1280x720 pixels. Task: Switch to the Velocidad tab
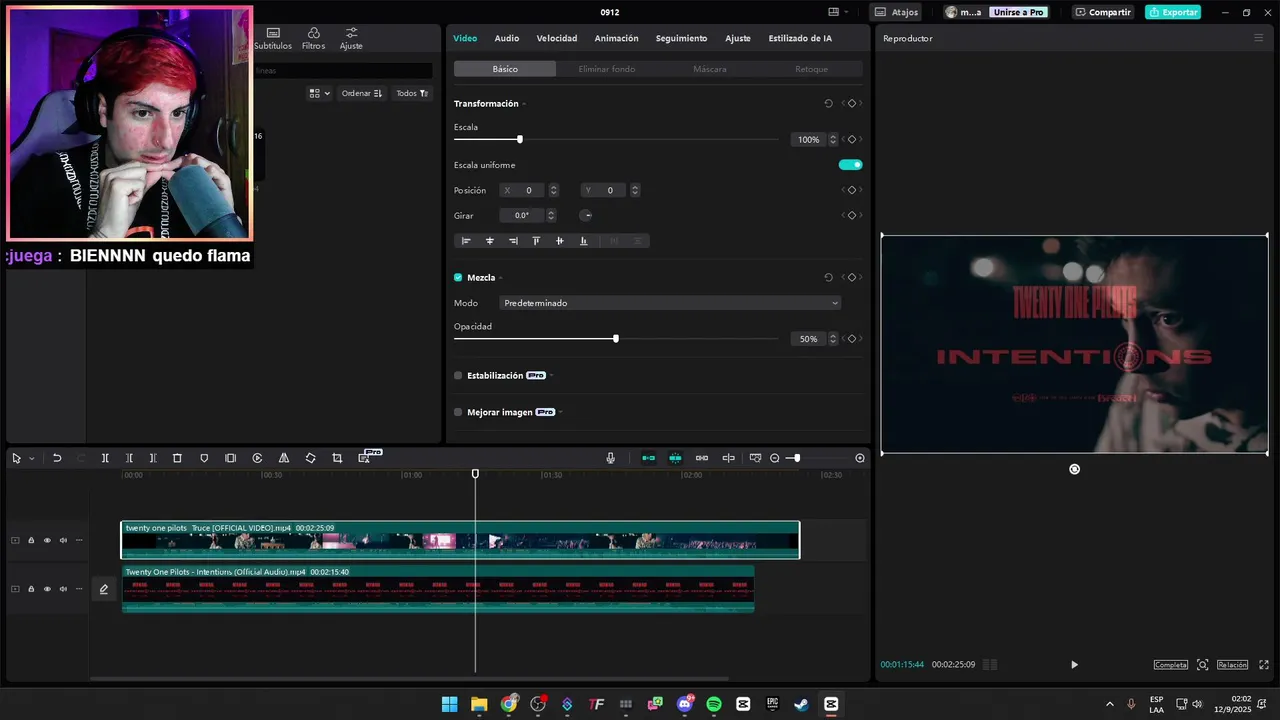tap(557, 38)
